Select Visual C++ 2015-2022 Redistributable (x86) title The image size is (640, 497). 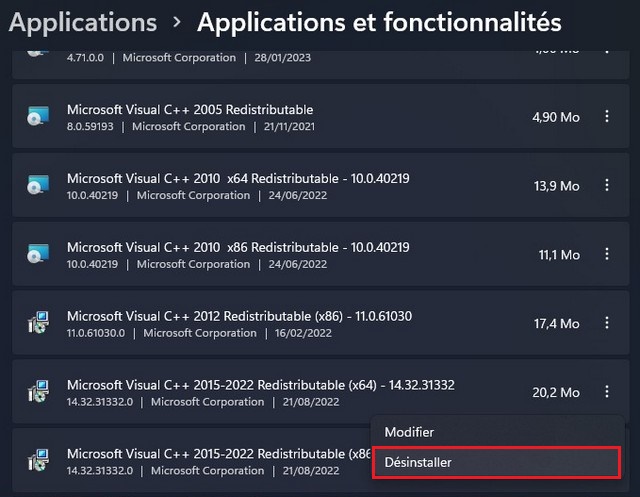click(x=219, y=454)
